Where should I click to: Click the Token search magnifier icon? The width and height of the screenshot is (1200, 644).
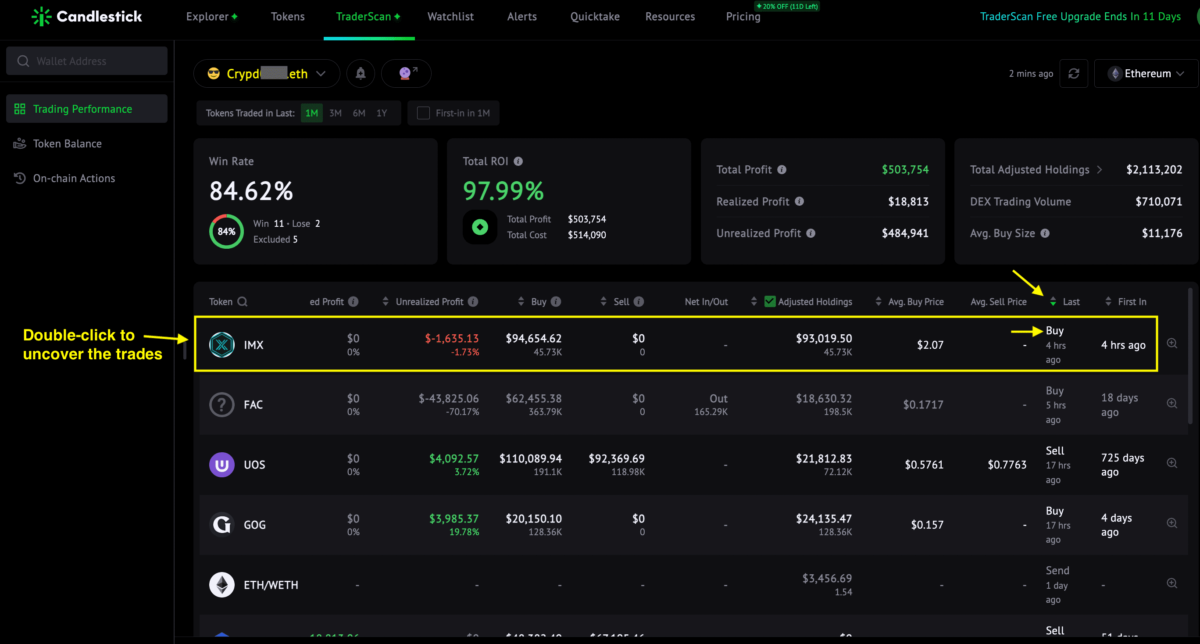(x=242, y=302)
